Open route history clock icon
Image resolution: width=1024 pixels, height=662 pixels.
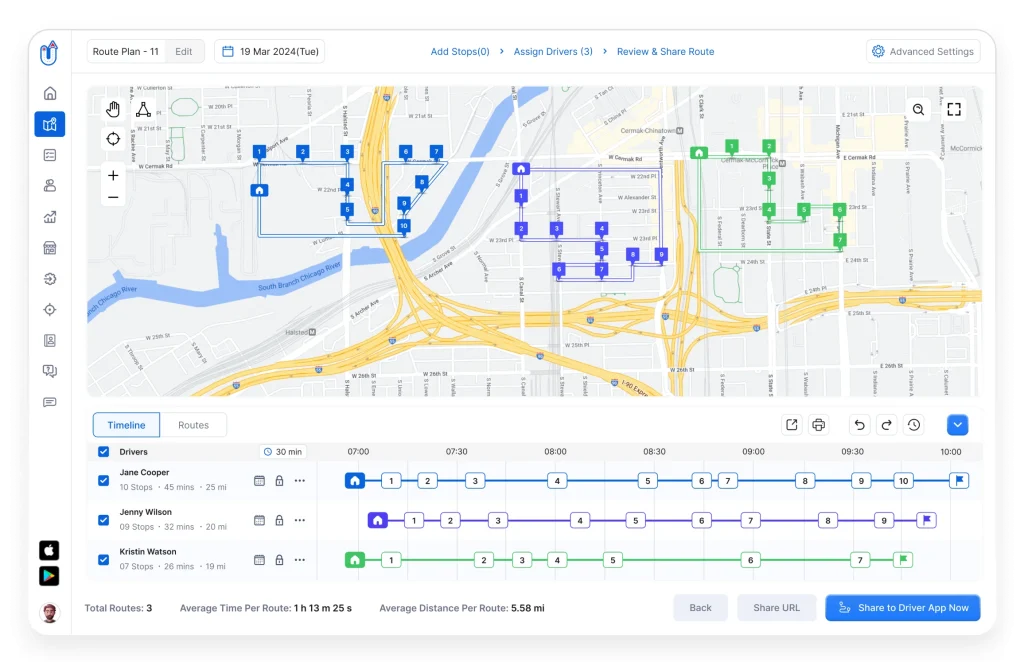[914, 425]
